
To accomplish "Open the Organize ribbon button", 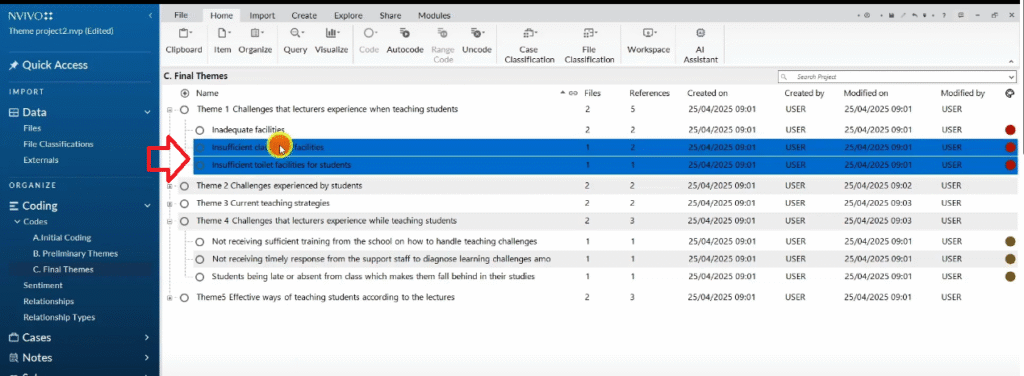I will [x=255, y=40].
